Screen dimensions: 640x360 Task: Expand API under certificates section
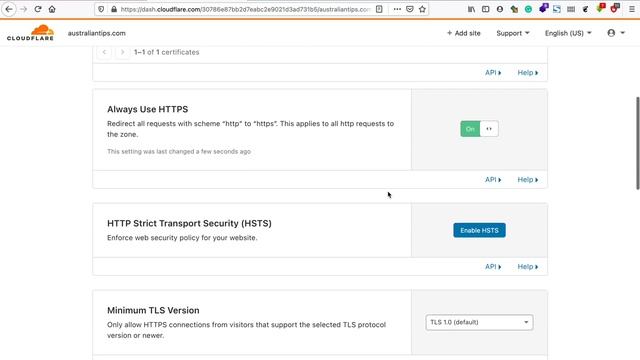(493, 73)
